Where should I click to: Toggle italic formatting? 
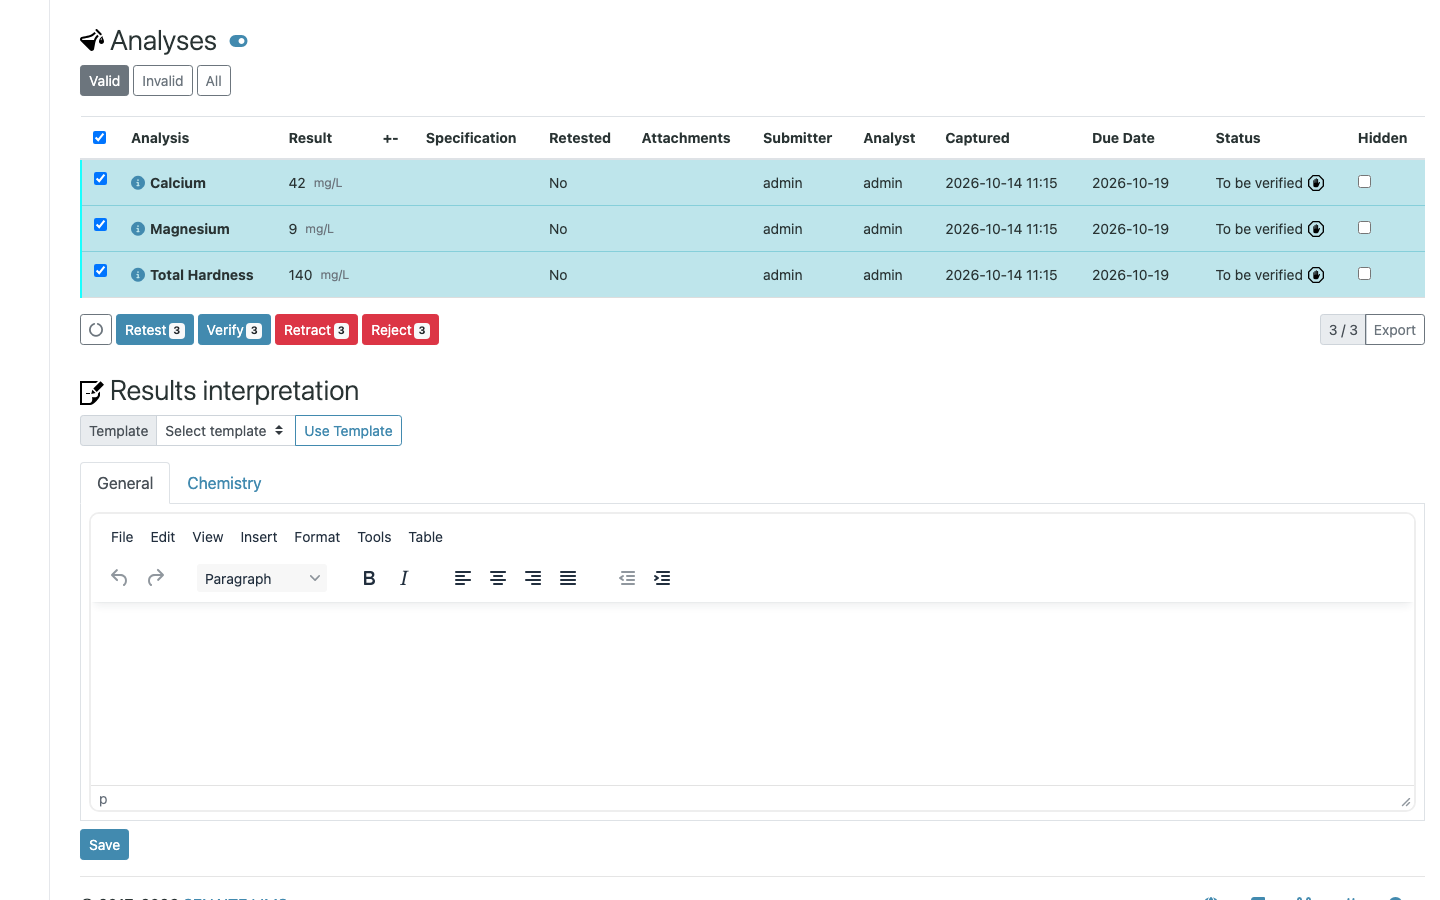point(404,578)
